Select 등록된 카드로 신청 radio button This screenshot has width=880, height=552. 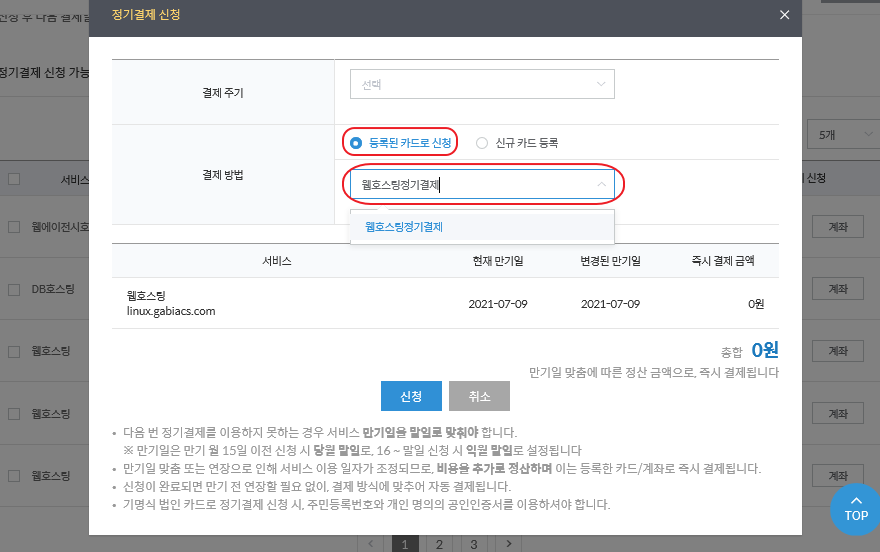[355, 143]
